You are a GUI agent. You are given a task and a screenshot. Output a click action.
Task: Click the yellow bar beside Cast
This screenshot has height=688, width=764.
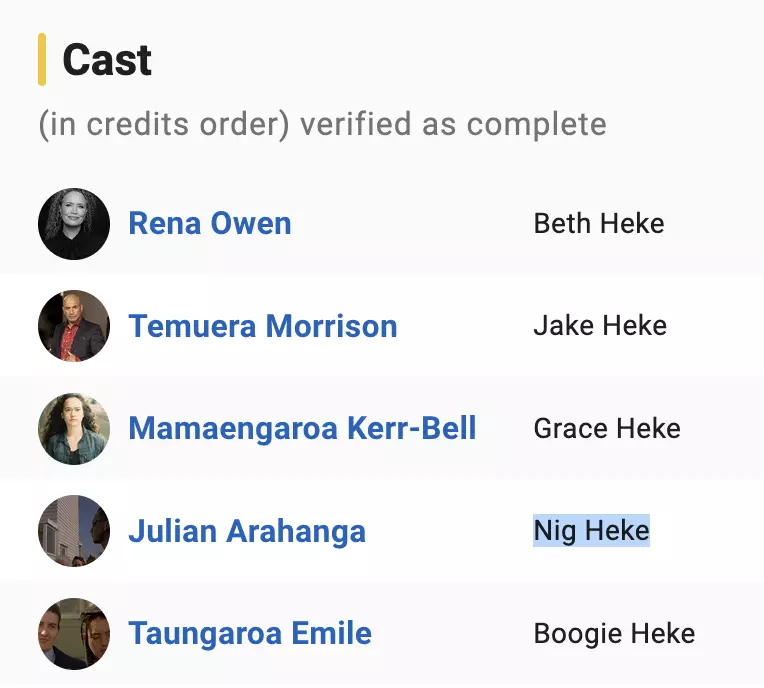pos(42,60)
